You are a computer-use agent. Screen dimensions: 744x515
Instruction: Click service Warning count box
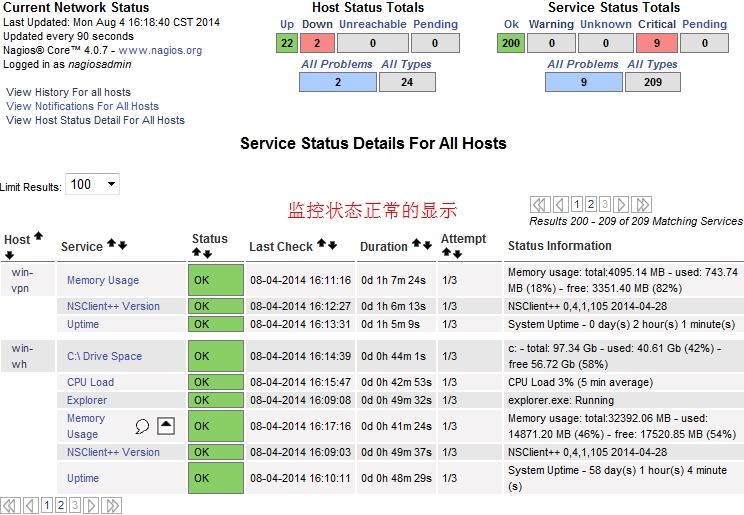tap(551, 43)
